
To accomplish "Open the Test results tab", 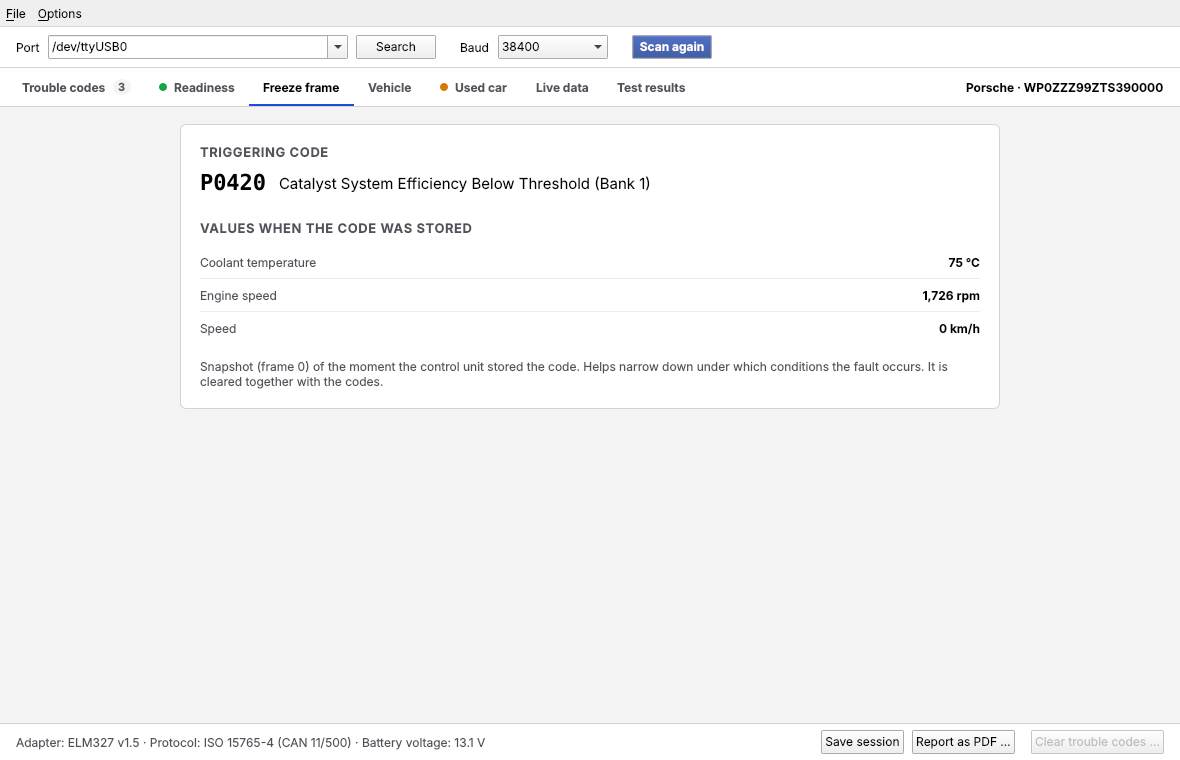I will [x=651, y=87].
